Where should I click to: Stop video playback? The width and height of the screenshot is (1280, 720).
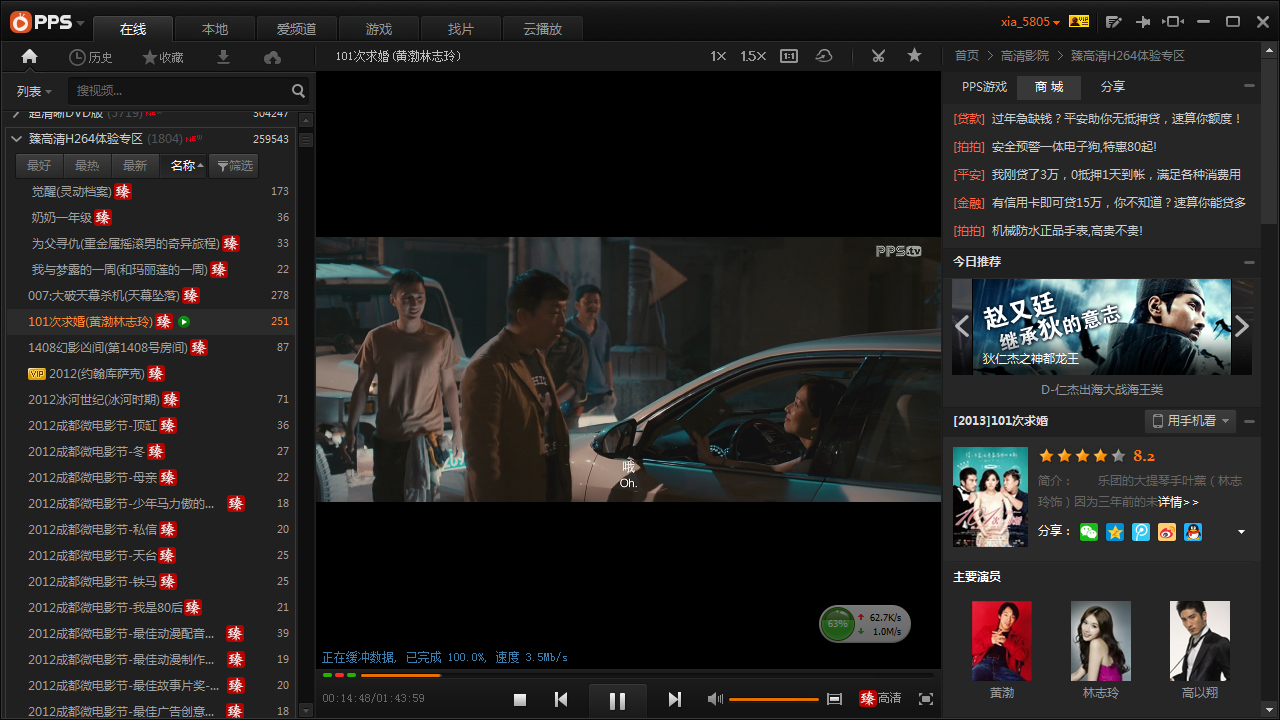point(520,700)
